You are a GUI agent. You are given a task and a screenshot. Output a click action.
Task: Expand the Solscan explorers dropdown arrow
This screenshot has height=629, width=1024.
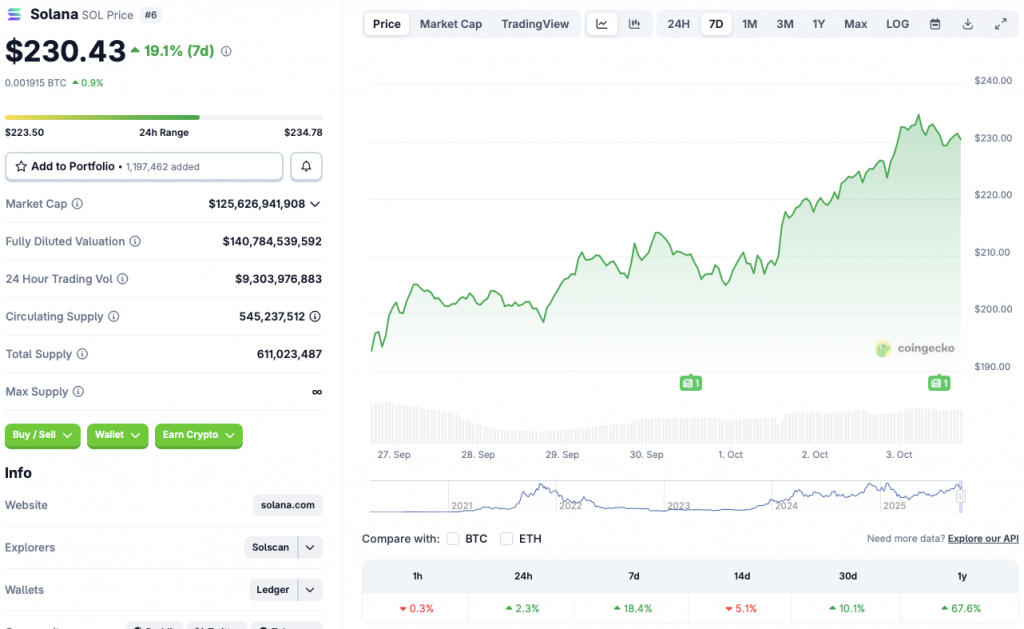pyautogui.click(x=310, y=548)
